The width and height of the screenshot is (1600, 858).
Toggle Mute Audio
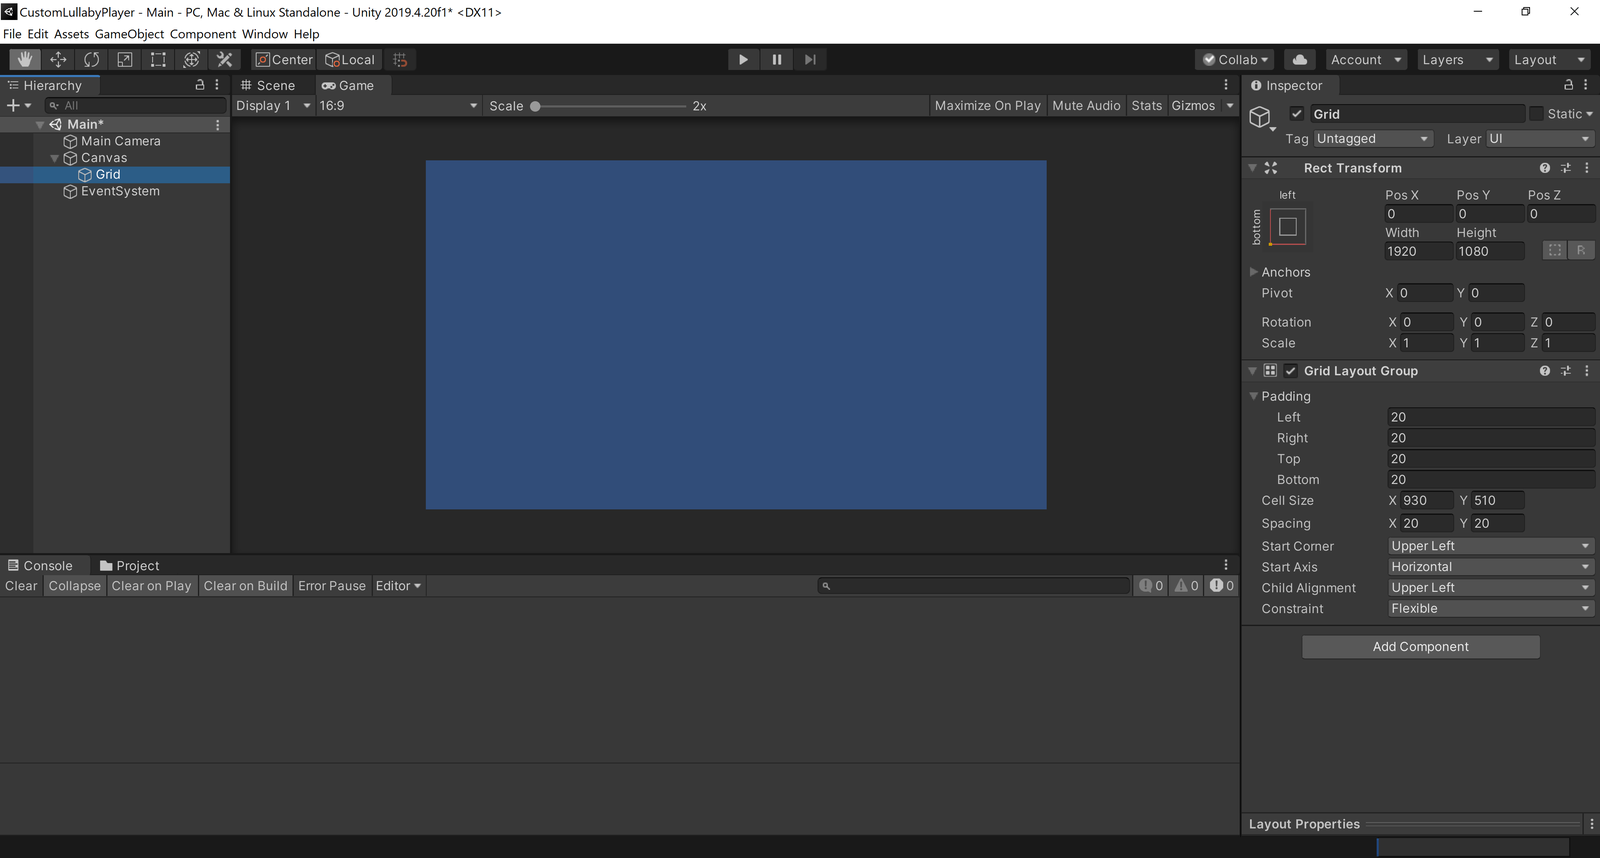[x=1086, y=106]
